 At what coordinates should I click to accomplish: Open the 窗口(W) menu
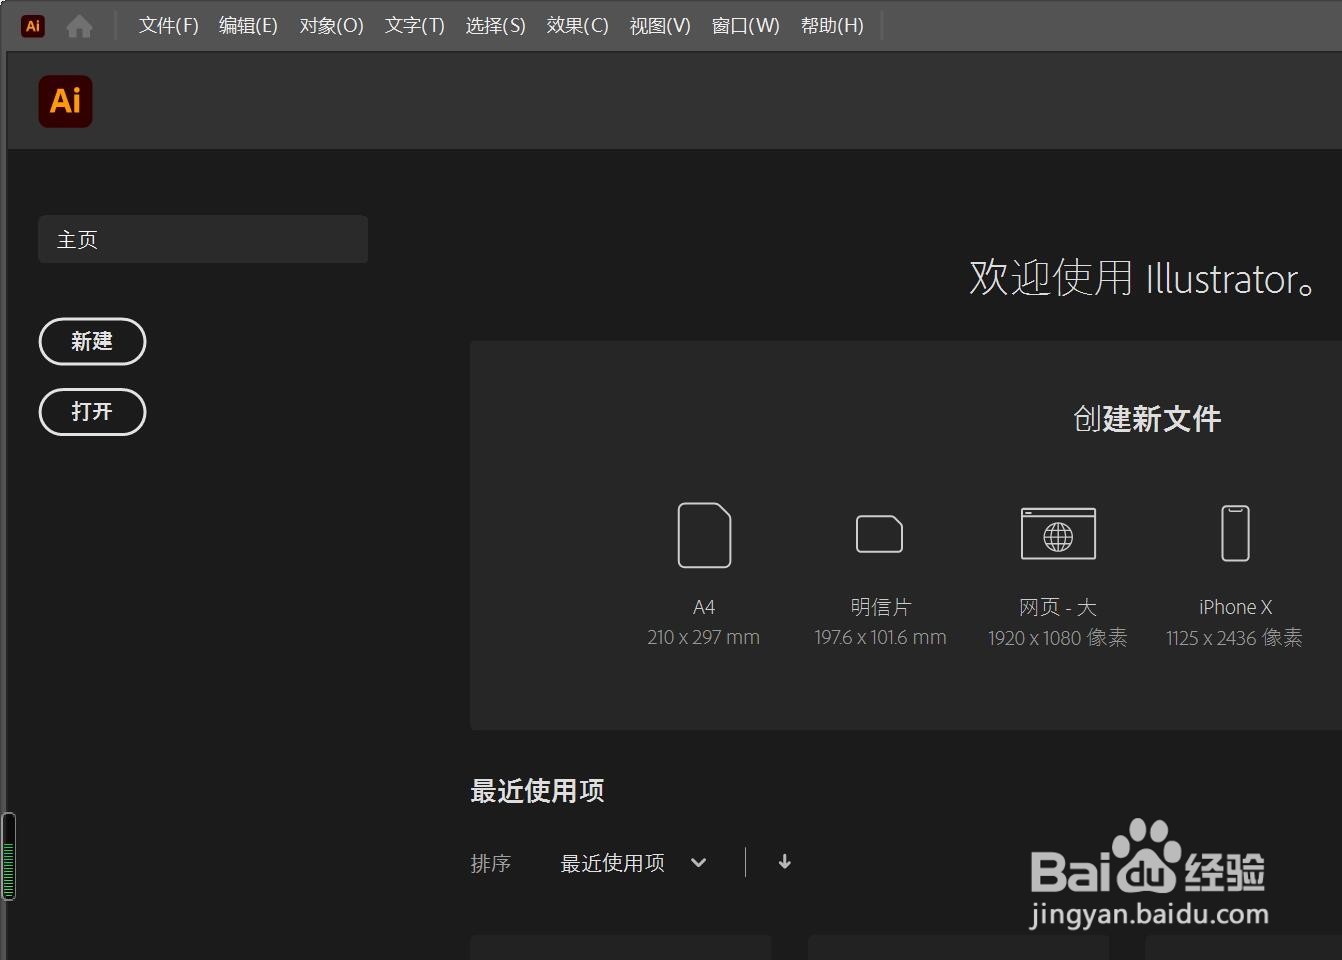745,26
